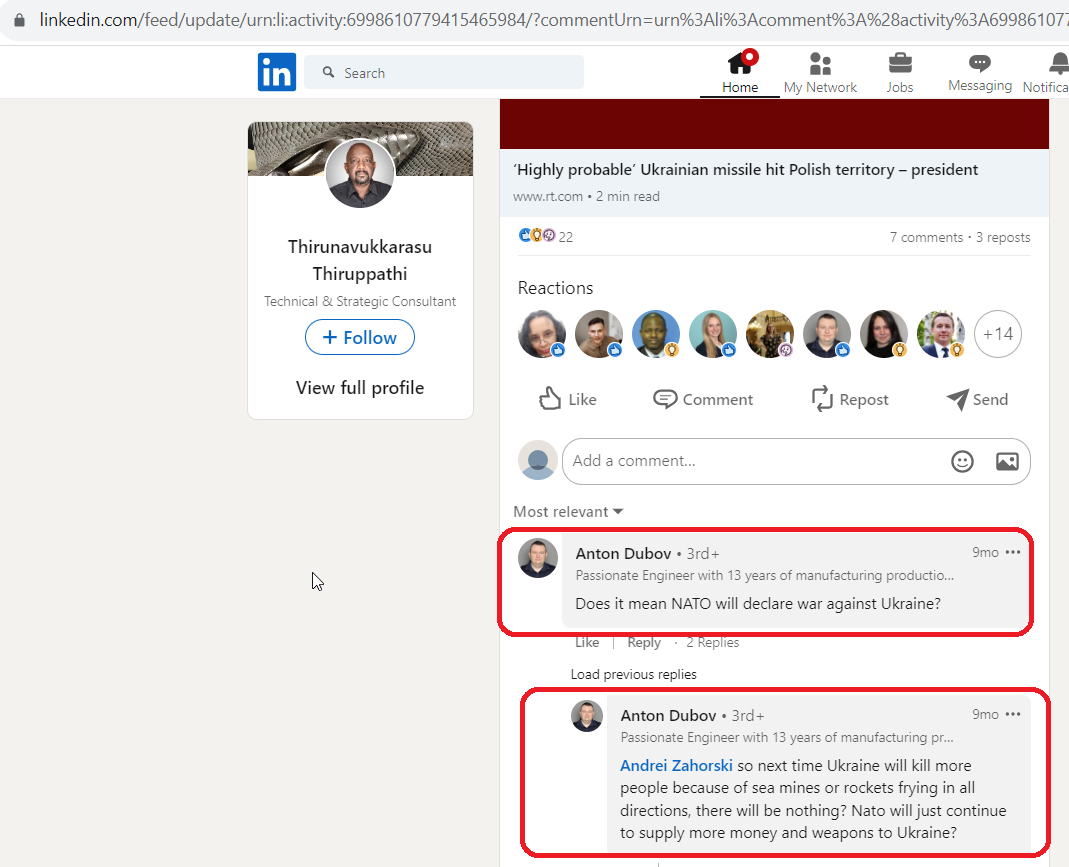Screen dimensions: 1069x867
Task: Show the 7 comments
Action: pyautogui.click(x=926, y=237)
